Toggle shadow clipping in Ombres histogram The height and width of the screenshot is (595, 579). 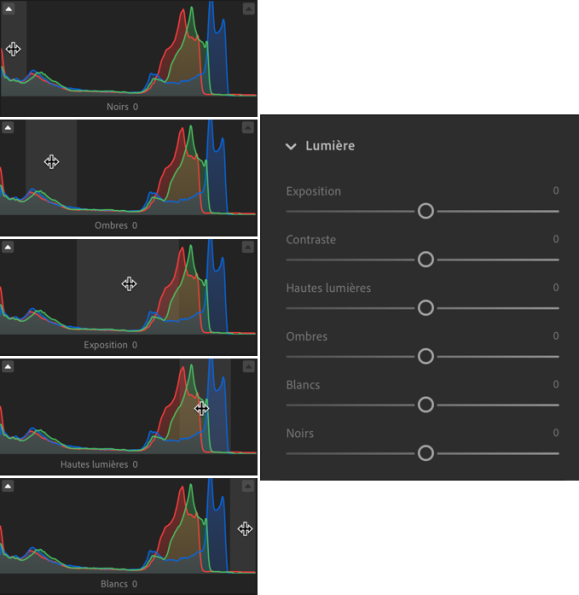click(x=8, y=128)
